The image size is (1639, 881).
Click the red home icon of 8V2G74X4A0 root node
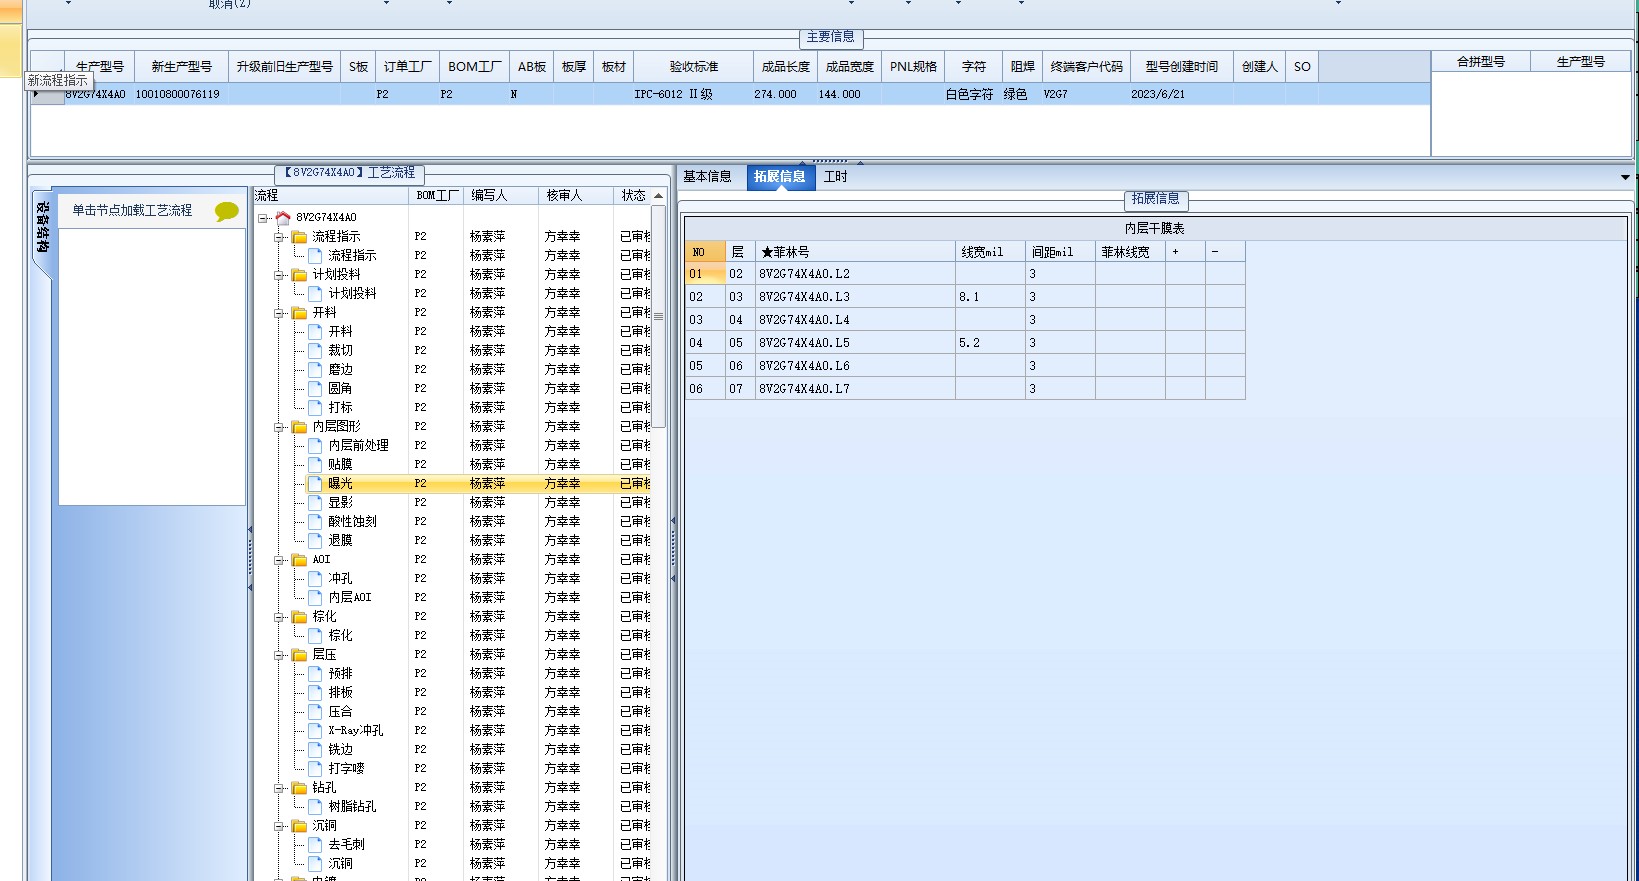(x=283, y=217)
